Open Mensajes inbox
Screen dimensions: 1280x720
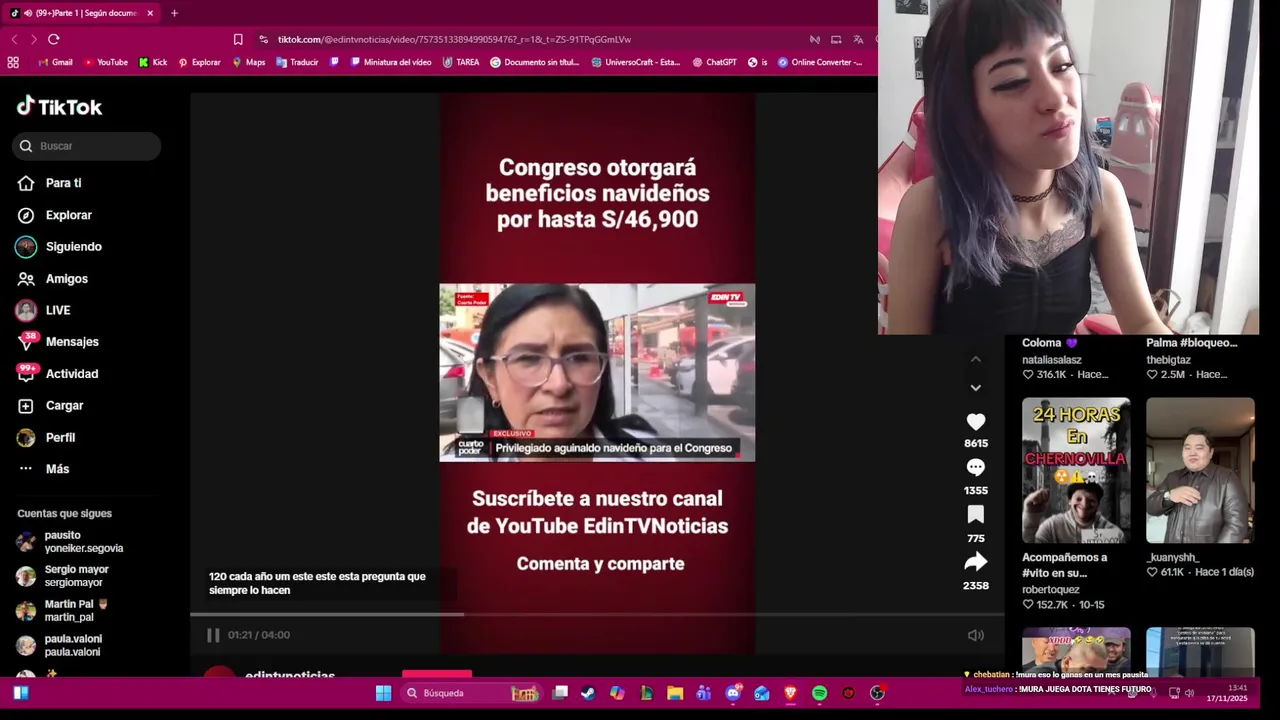click(58, 342)
